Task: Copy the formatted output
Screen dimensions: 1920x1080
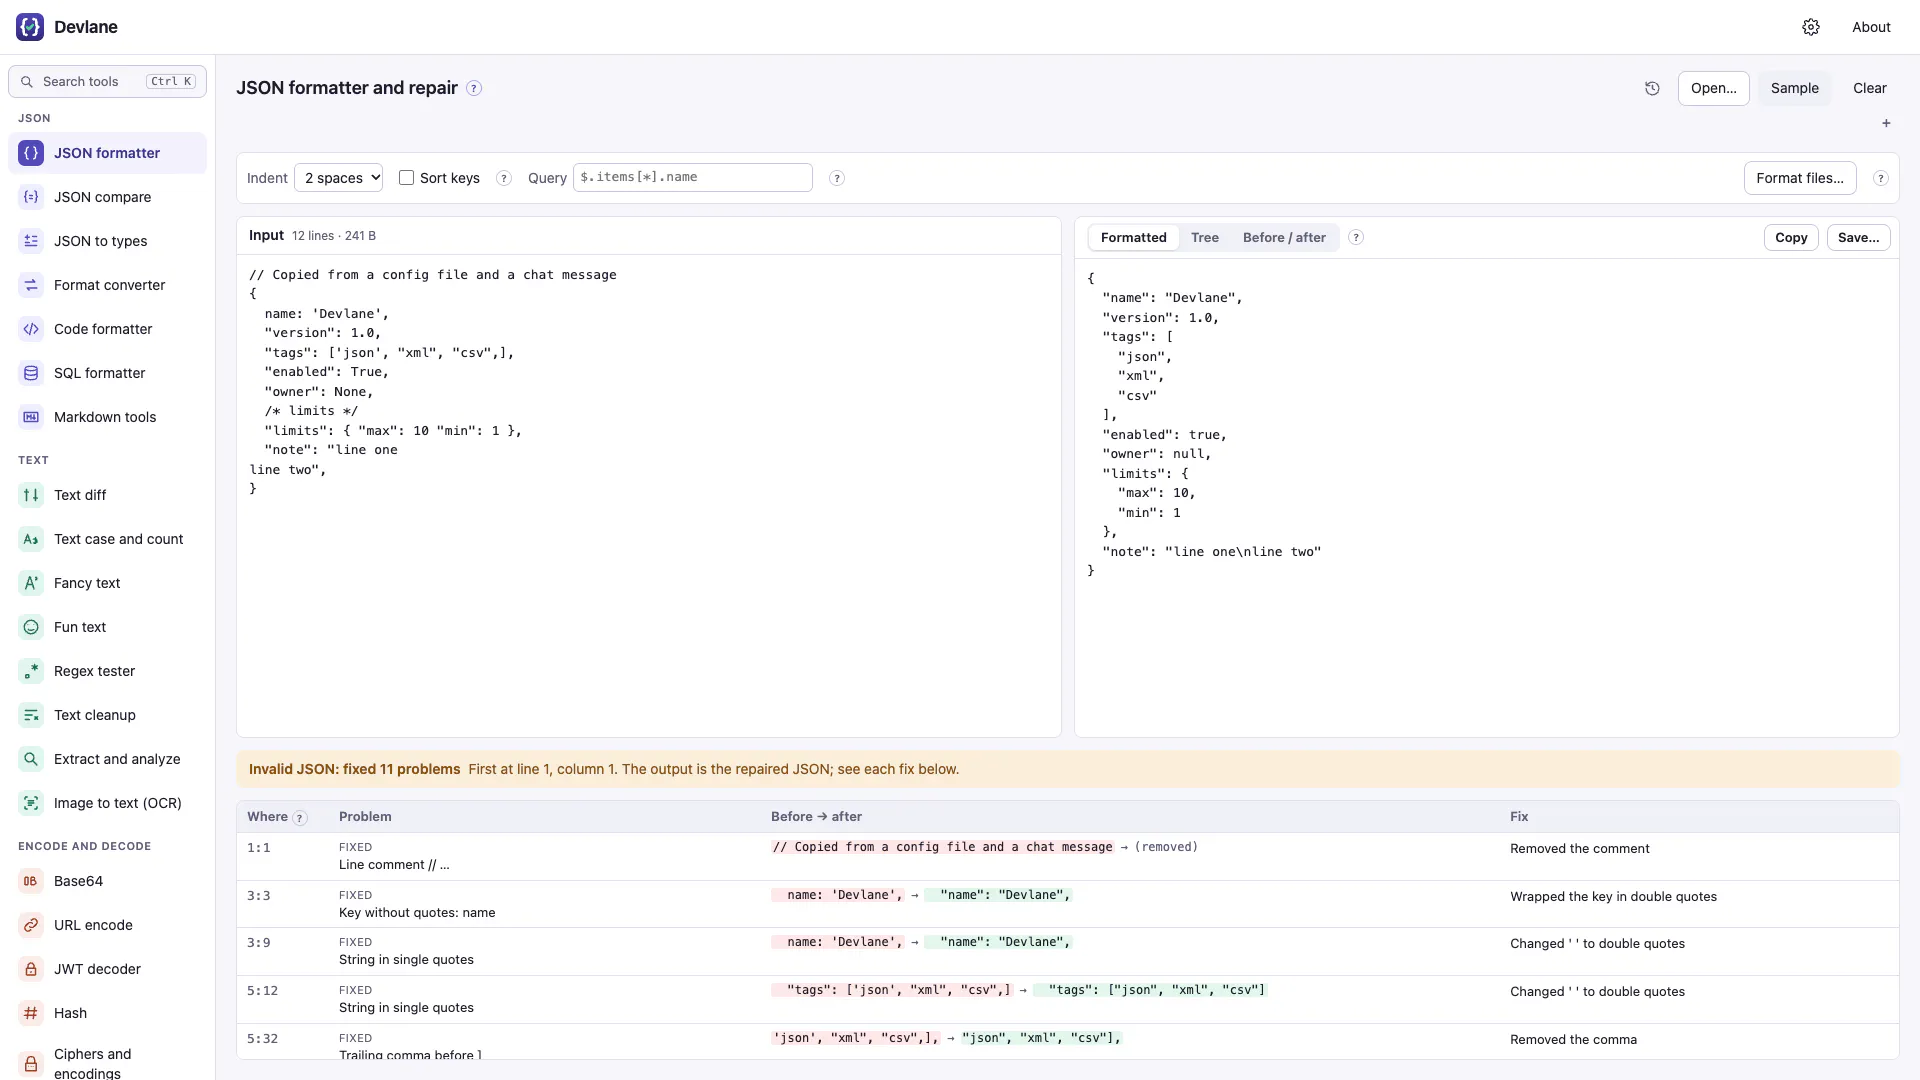Action: [1791, 237]
